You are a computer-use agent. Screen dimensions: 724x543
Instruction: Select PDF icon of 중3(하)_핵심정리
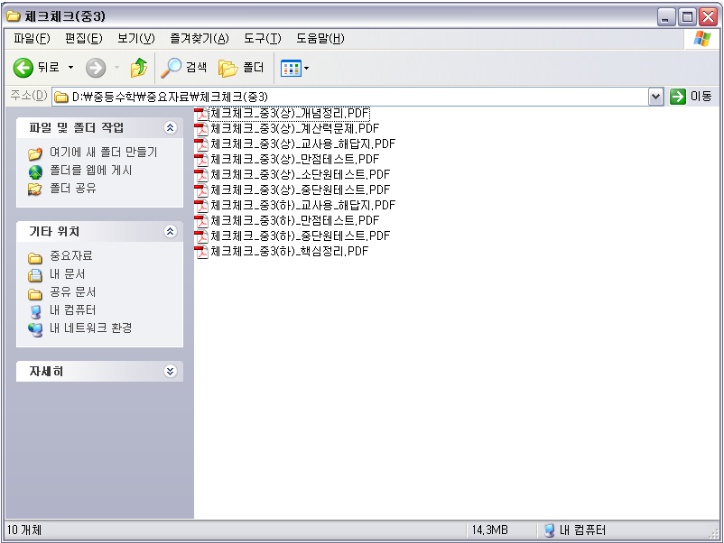201,252
